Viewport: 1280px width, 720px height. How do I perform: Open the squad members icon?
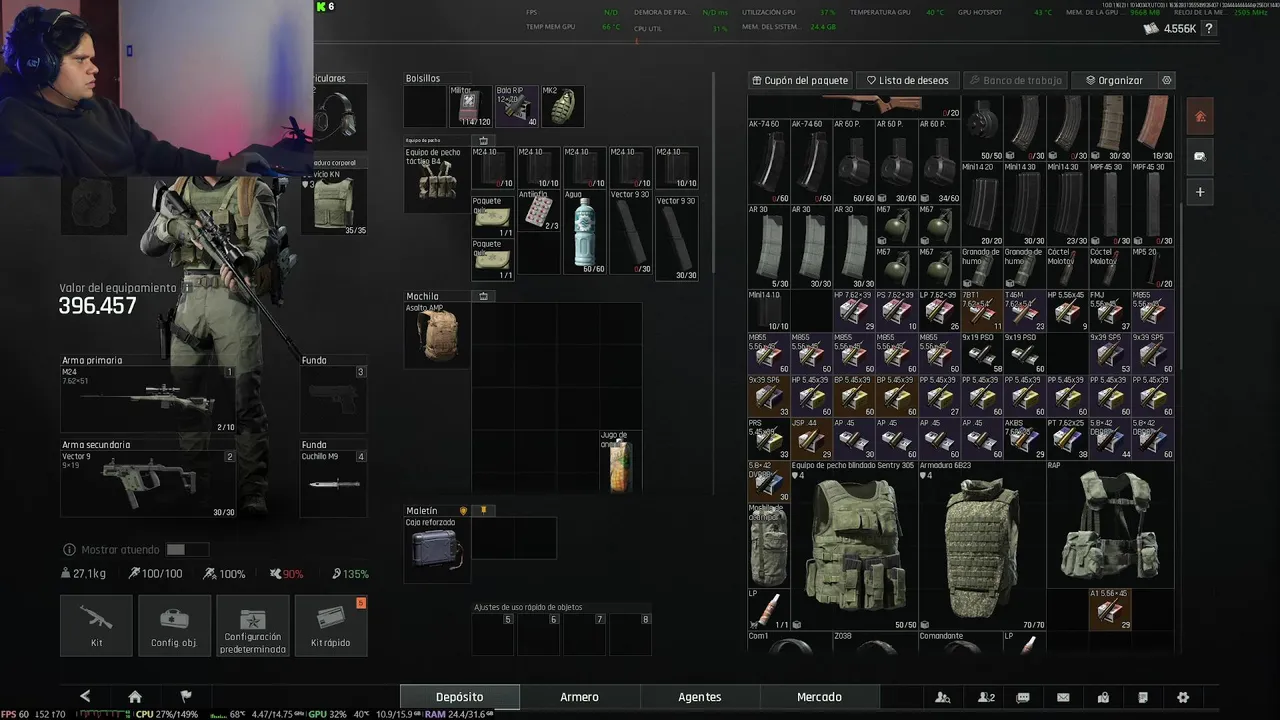tap(986, 697)
